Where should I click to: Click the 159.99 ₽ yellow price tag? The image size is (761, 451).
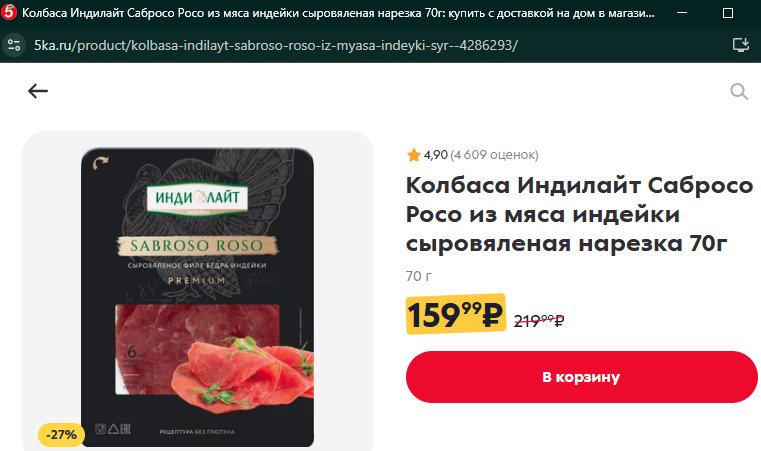tap(455, 314)
